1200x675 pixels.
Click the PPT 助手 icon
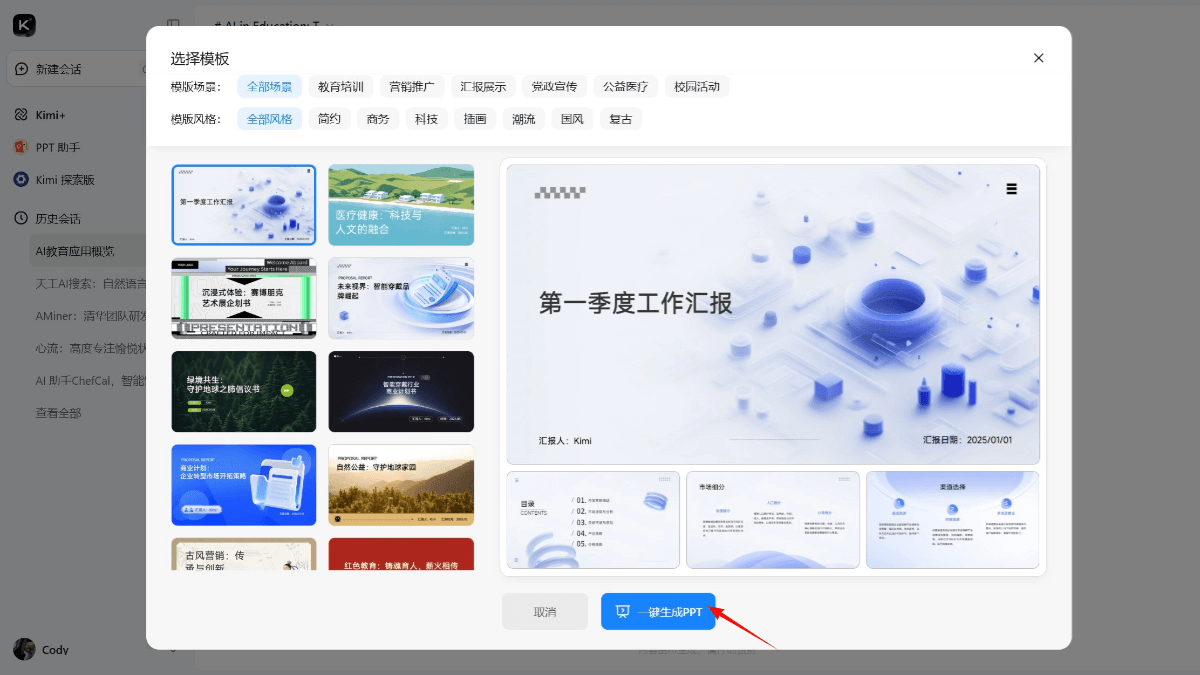pyautogui.click(x=21, y=147)
